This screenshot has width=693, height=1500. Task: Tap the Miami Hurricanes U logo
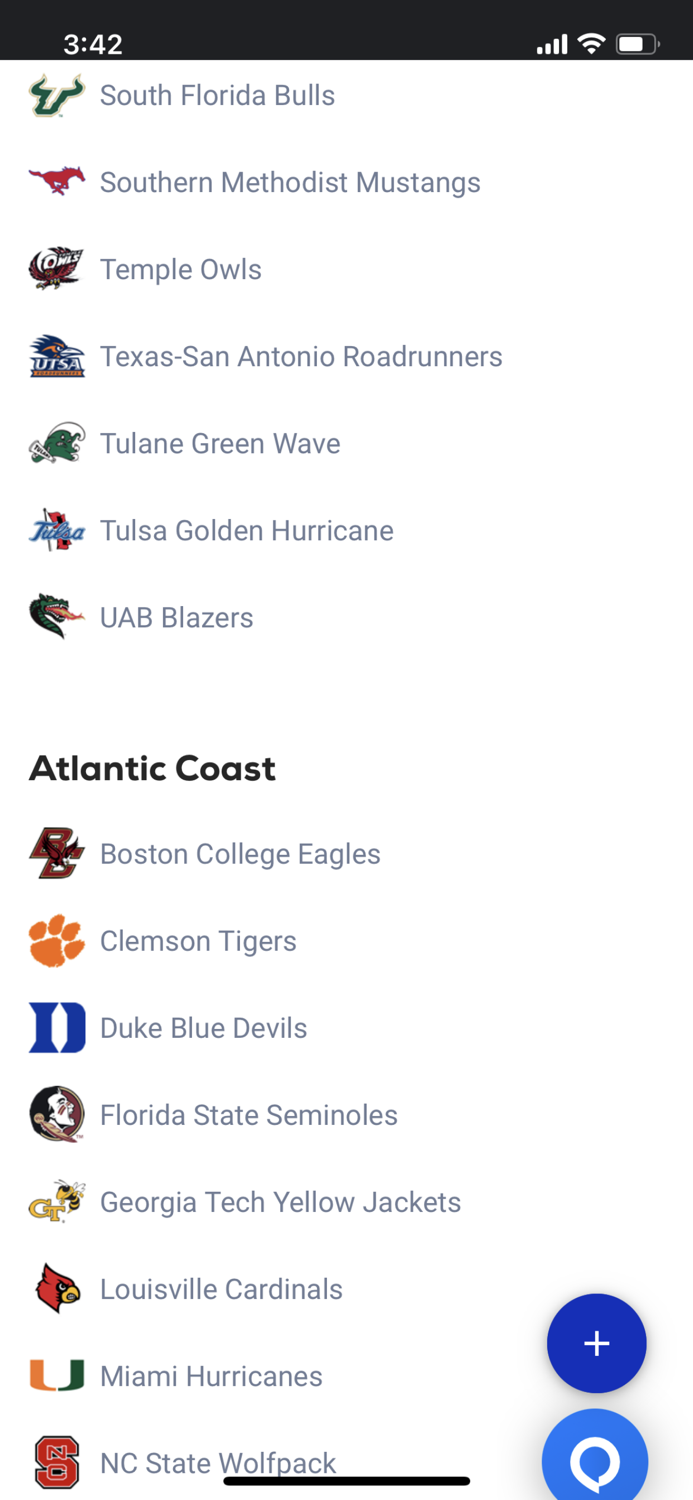click(56, 1375)
